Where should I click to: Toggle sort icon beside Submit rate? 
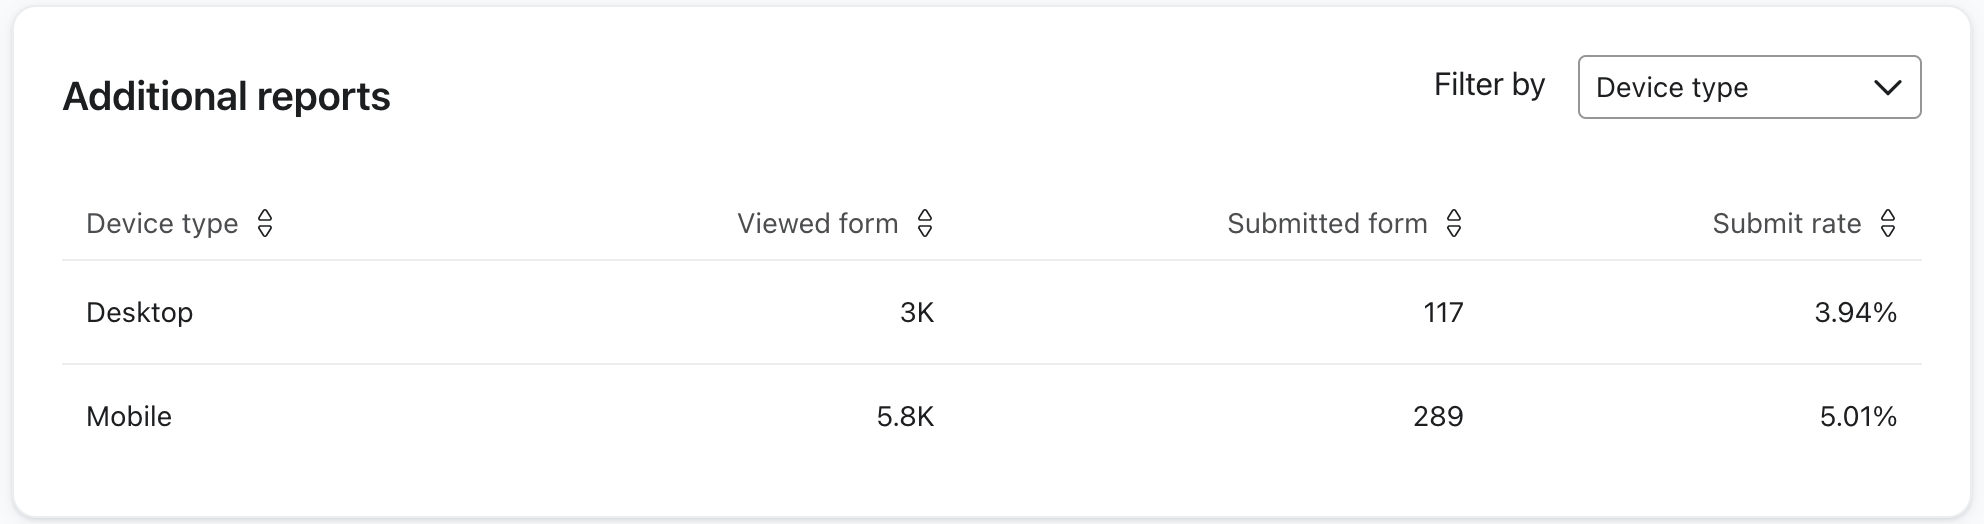pos(1887,223)
